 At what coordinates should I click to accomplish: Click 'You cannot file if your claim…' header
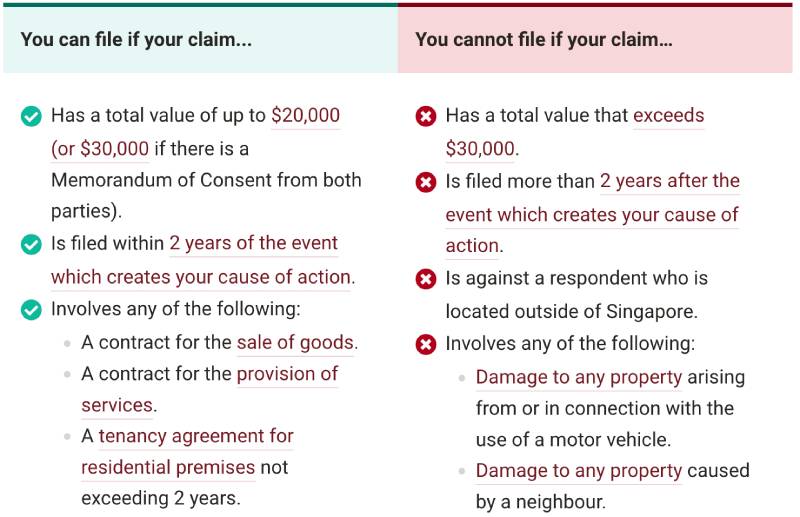click(x=544, y=40)
